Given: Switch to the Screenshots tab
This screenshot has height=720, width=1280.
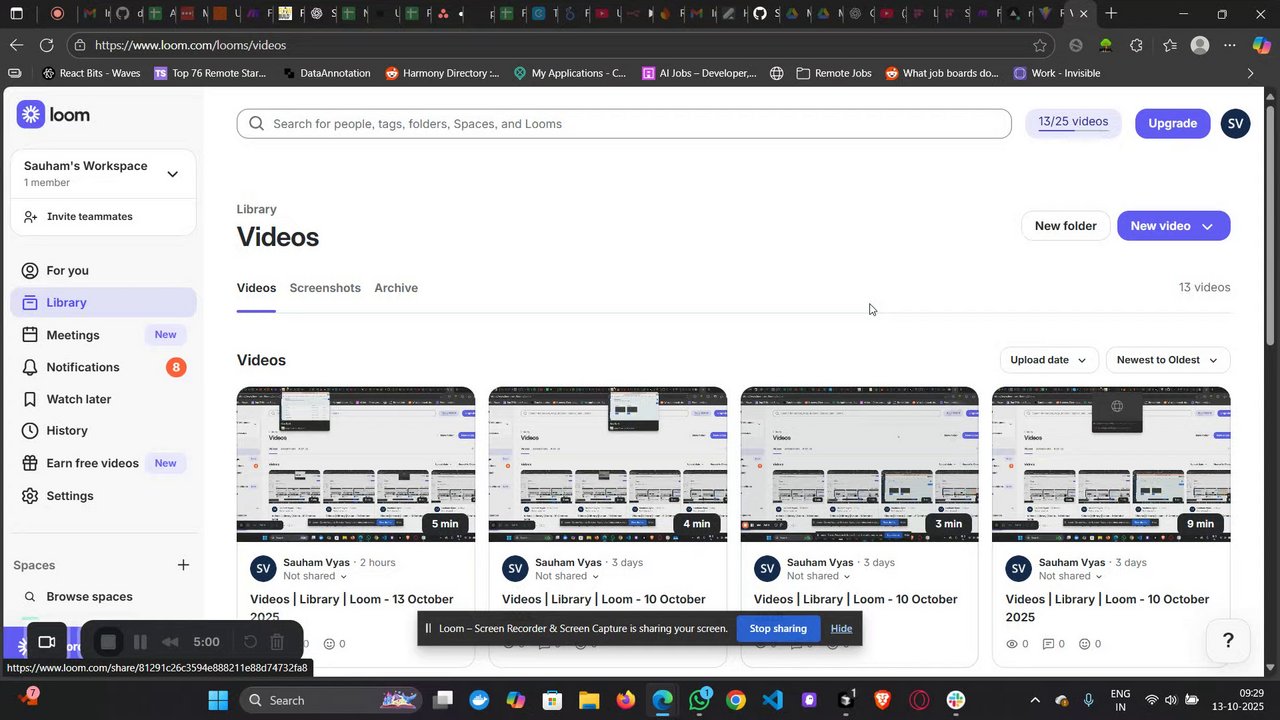Looking at the screenshot, I should click(x=325, y=288).
